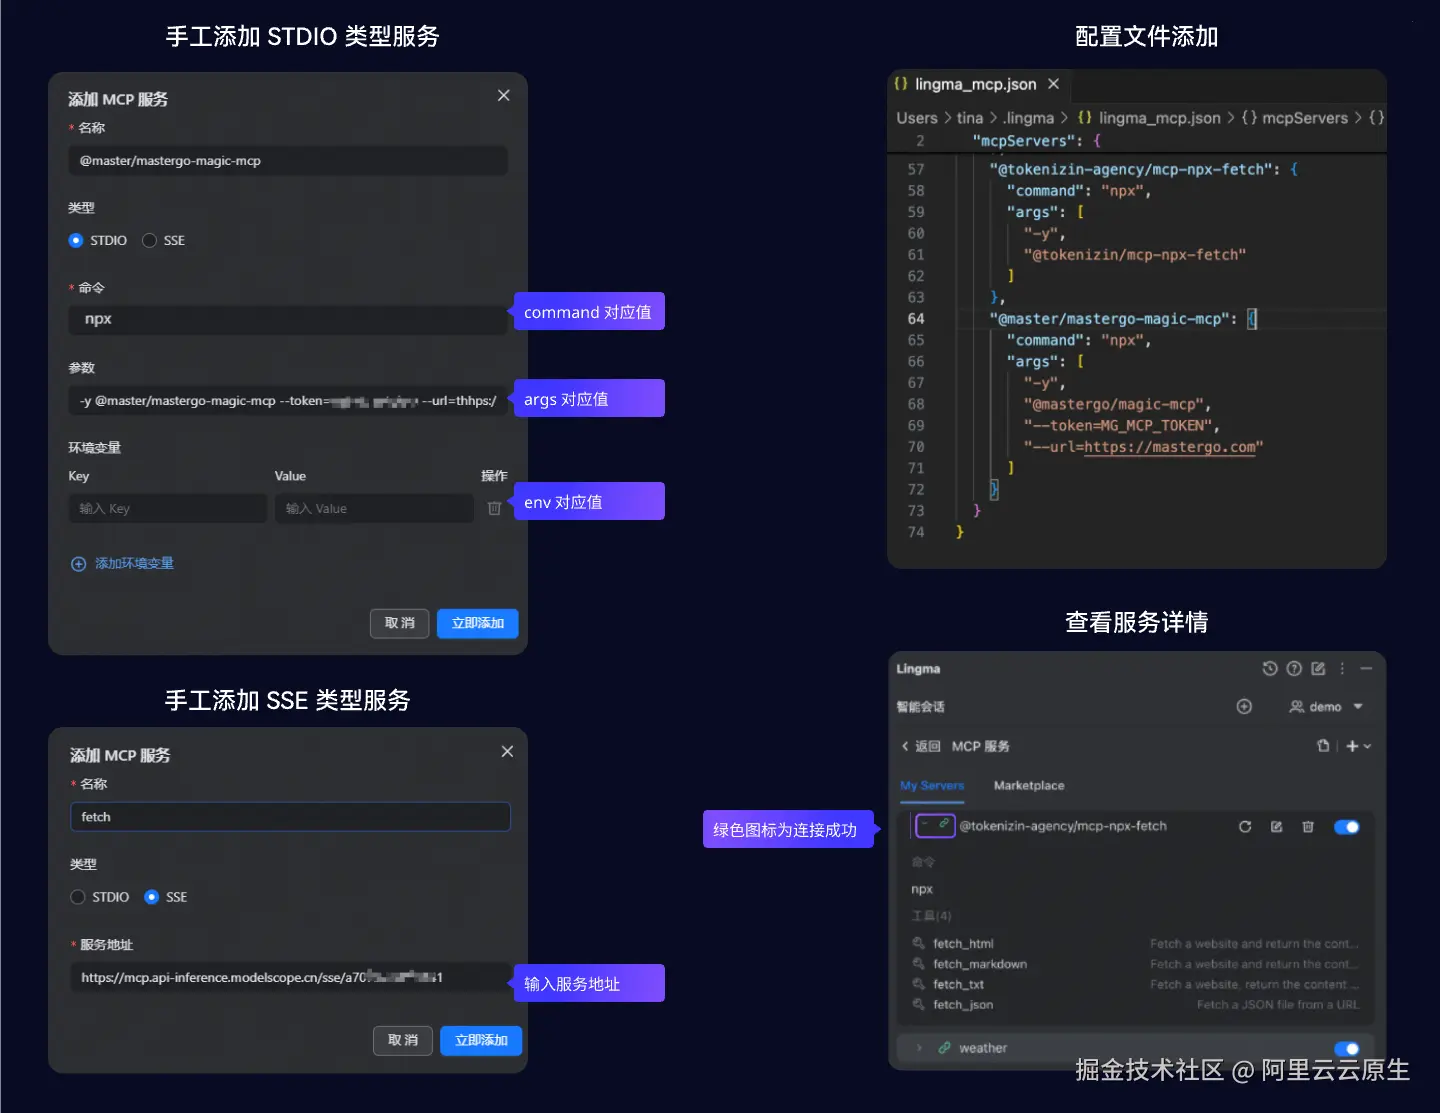Click 取消 in the STDIO dialog

click(400, 623)
